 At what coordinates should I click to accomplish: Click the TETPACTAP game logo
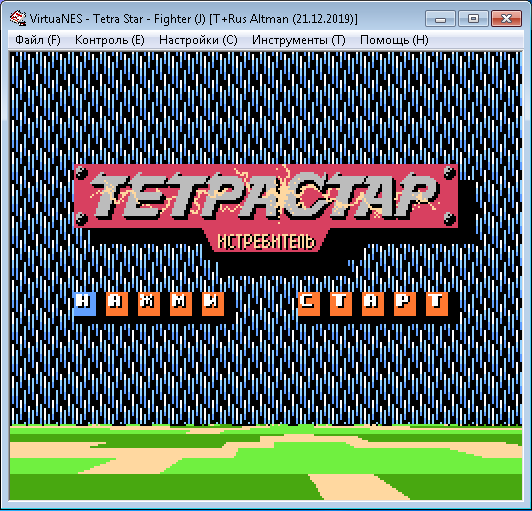click(x=266, y=195)
